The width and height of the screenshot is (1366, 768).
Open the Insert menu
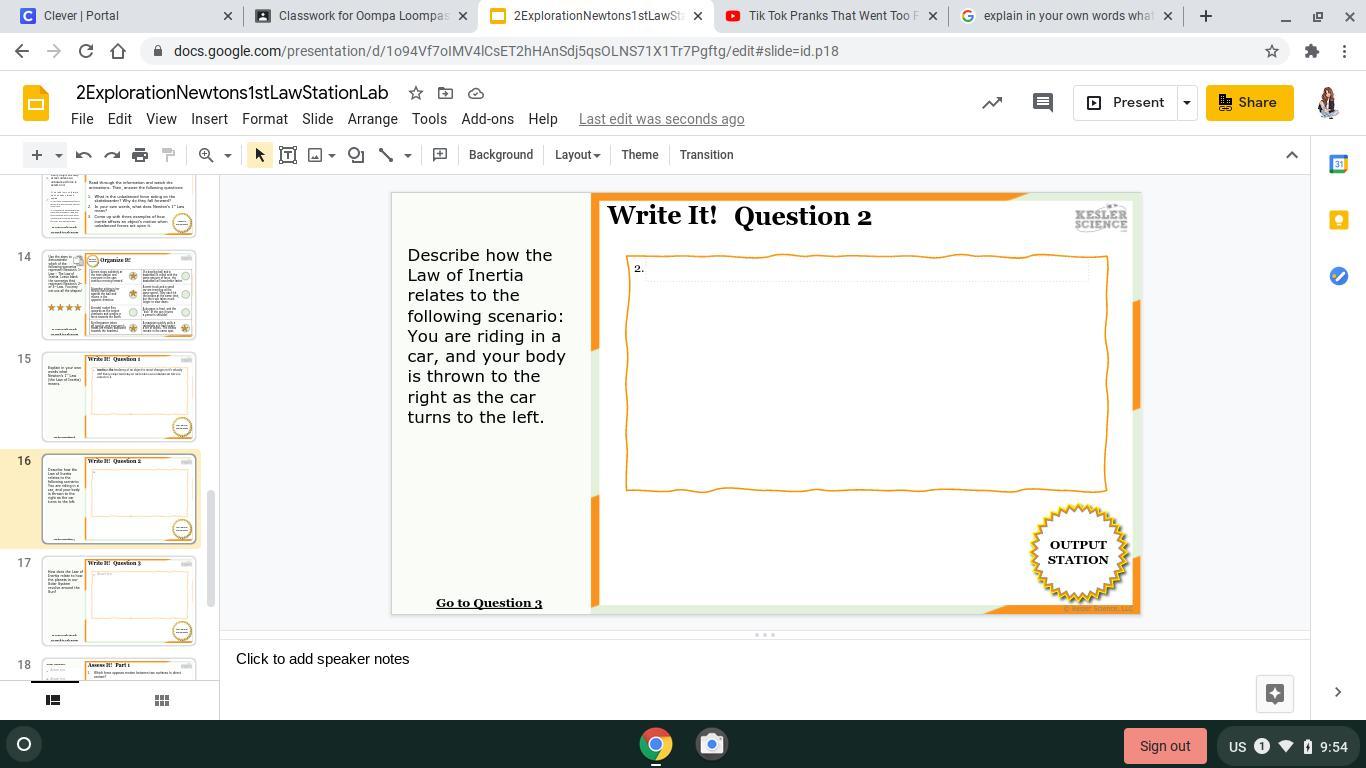point(209,119)
